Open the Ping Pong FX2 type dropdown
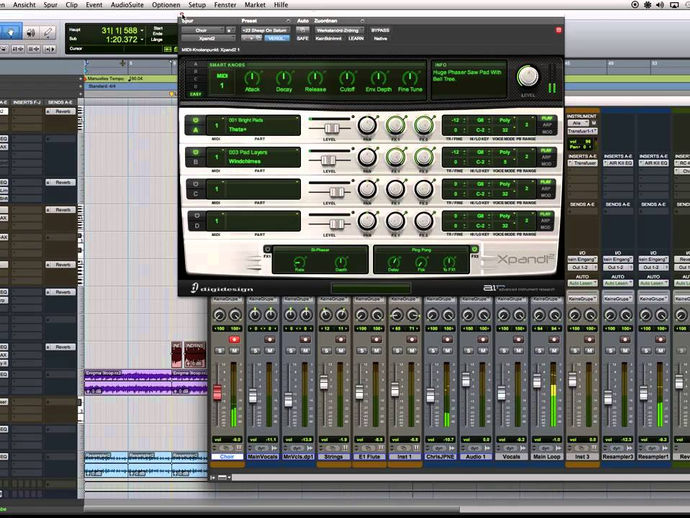Viewport: 690px width, 518px height. 421,250
